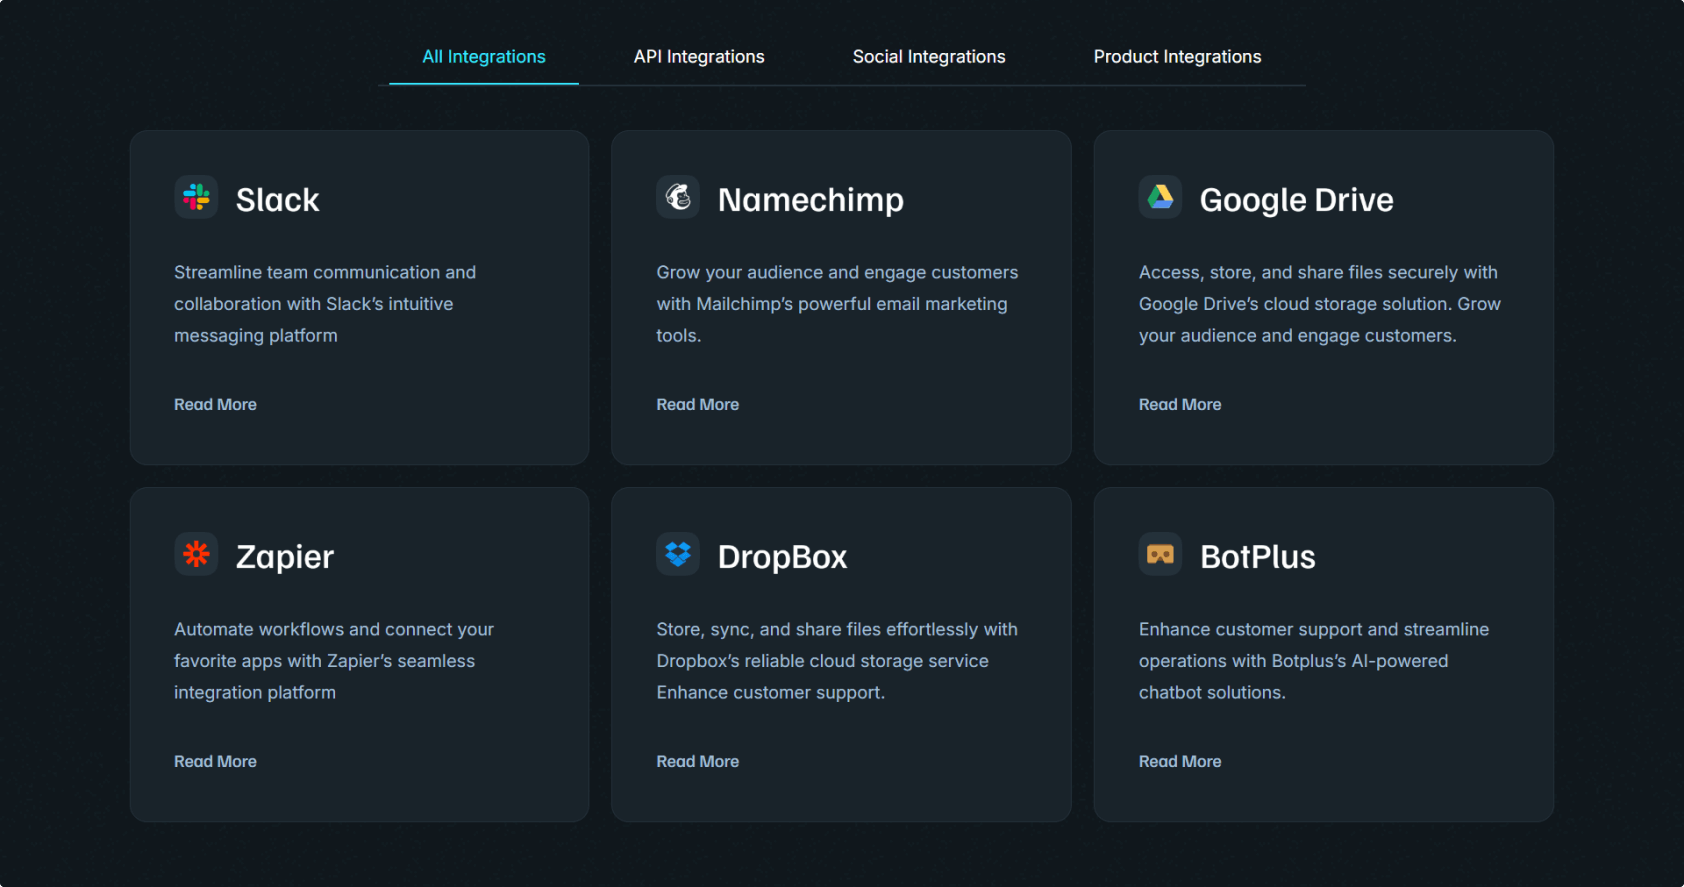The width and height of the screenshot is (1684, 887).
Task: Click Read More under Namechimp
Action: 697,404
